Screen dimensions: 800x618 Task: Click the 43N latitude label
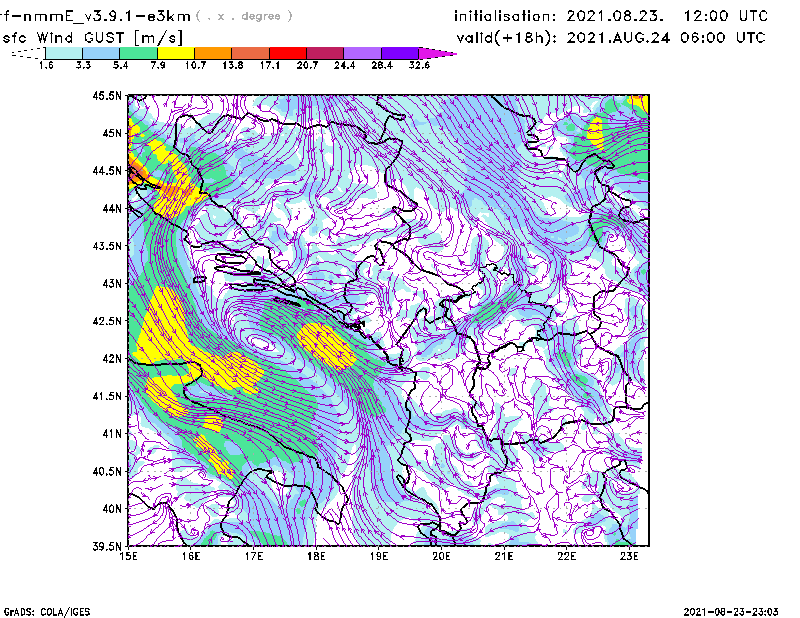pyautogui.click(x=112, y=283)
